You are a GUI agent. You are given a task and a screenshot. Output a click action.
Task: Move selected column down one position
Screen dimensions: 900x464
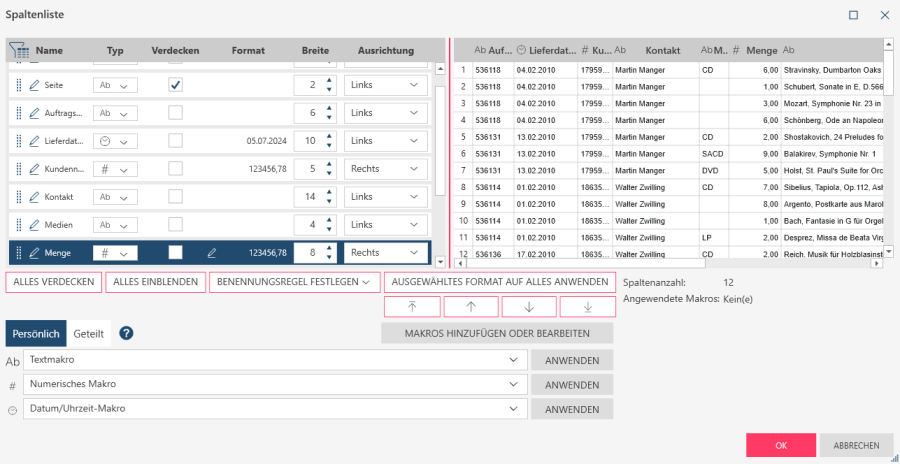coord(529,307)
